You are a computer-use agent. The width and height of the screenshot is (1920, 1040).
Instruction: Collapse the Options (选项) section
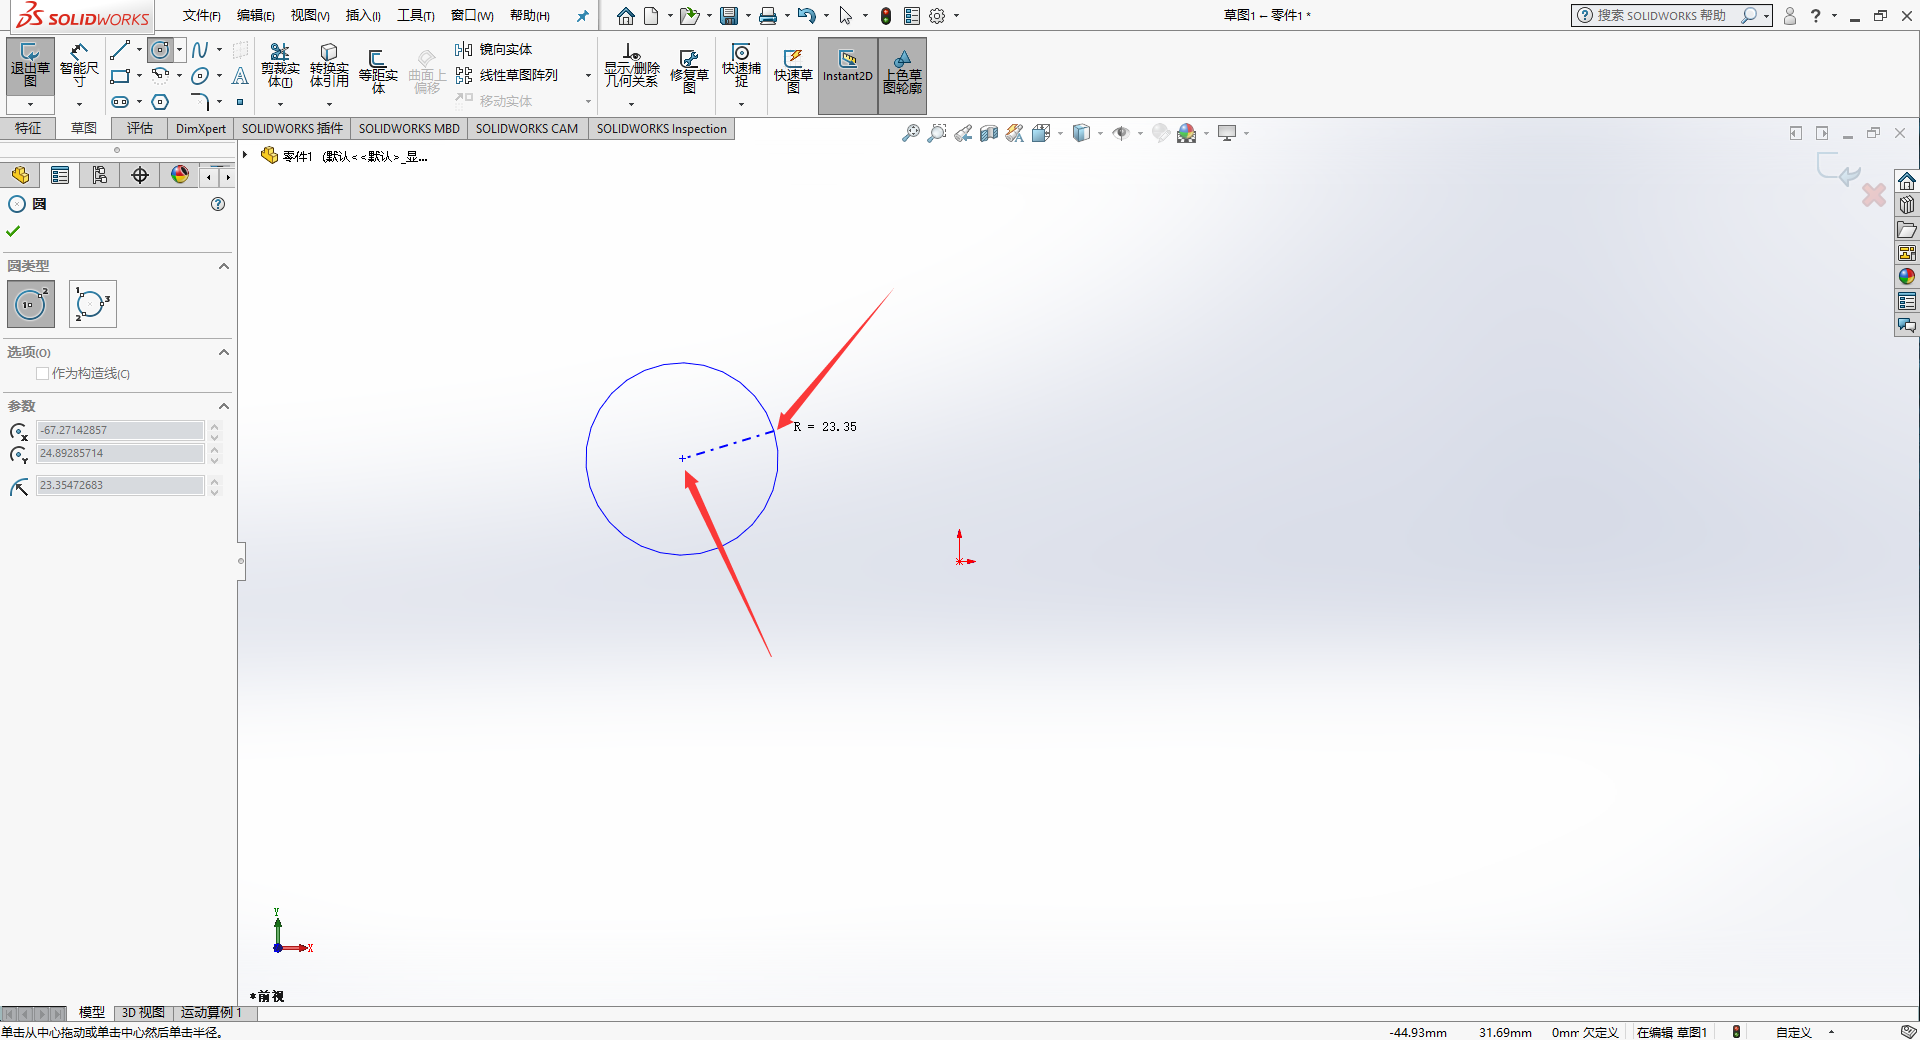click(x=224, y=352)
